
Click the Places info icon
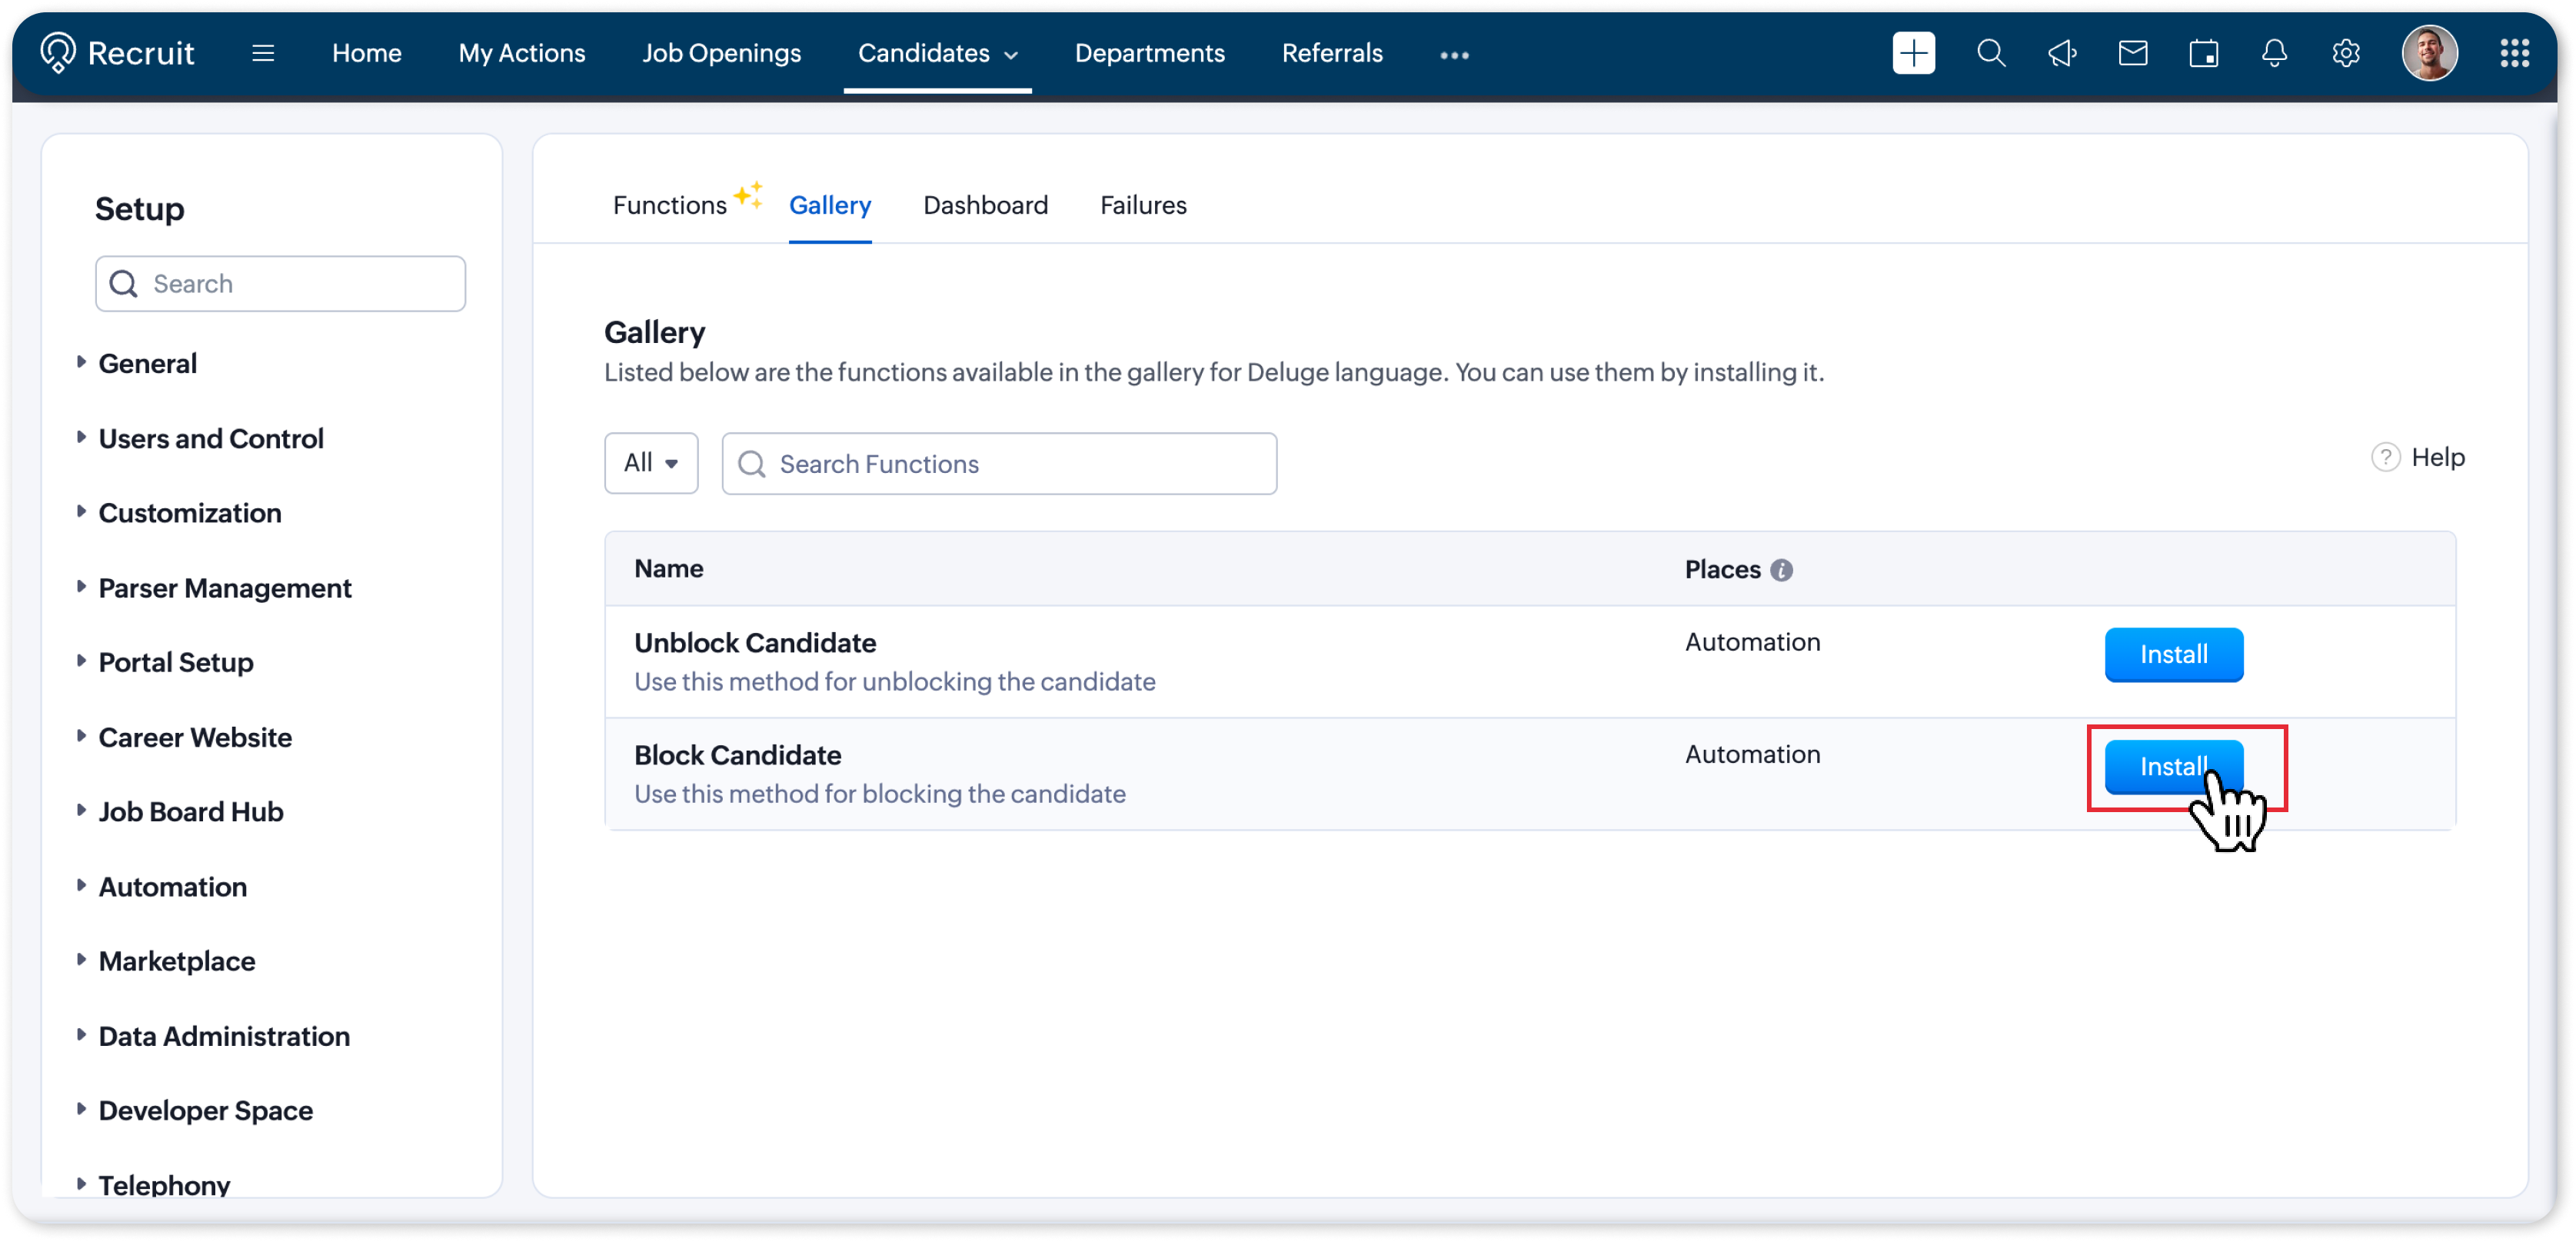tap(1781, 570)
